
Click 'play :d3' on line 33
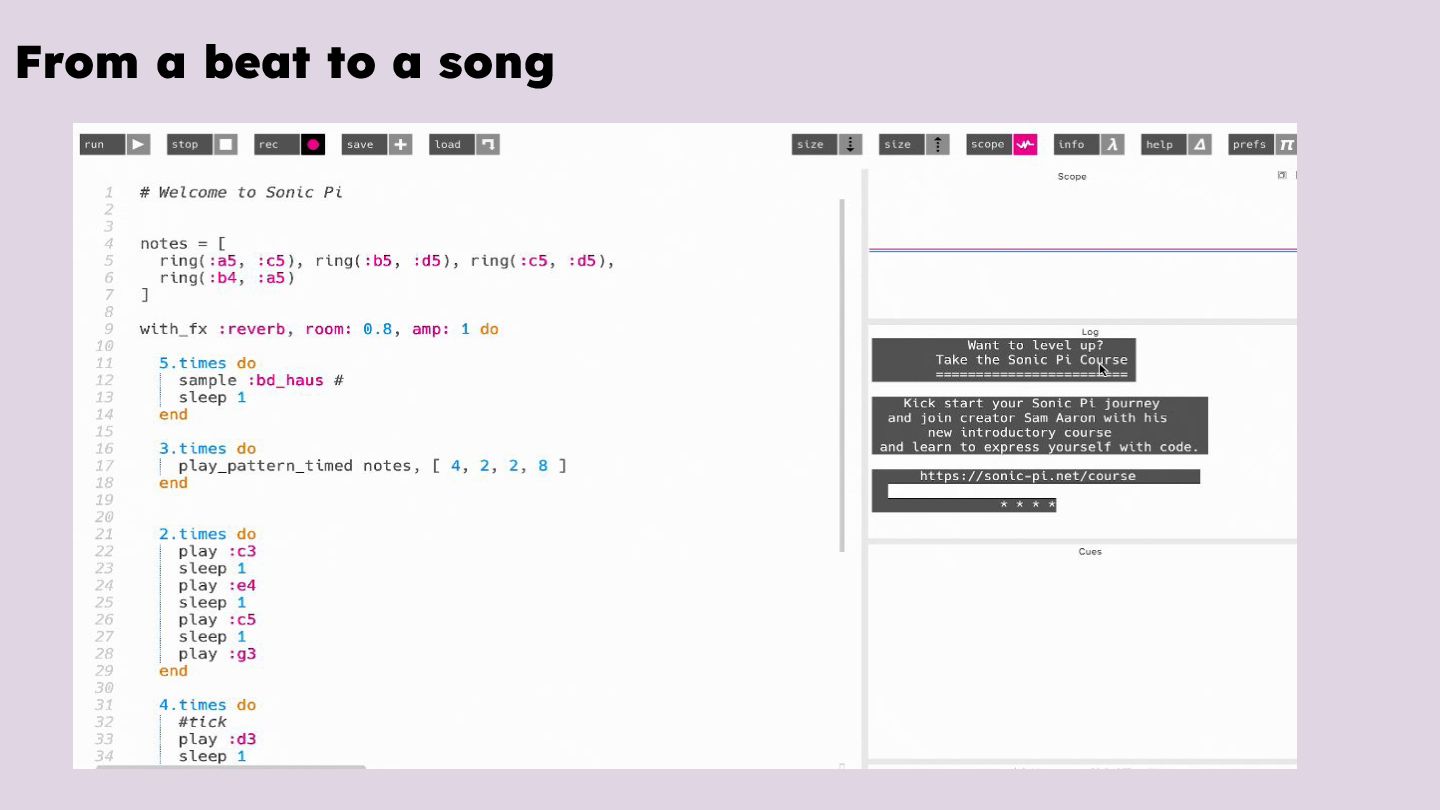(217, 739)
